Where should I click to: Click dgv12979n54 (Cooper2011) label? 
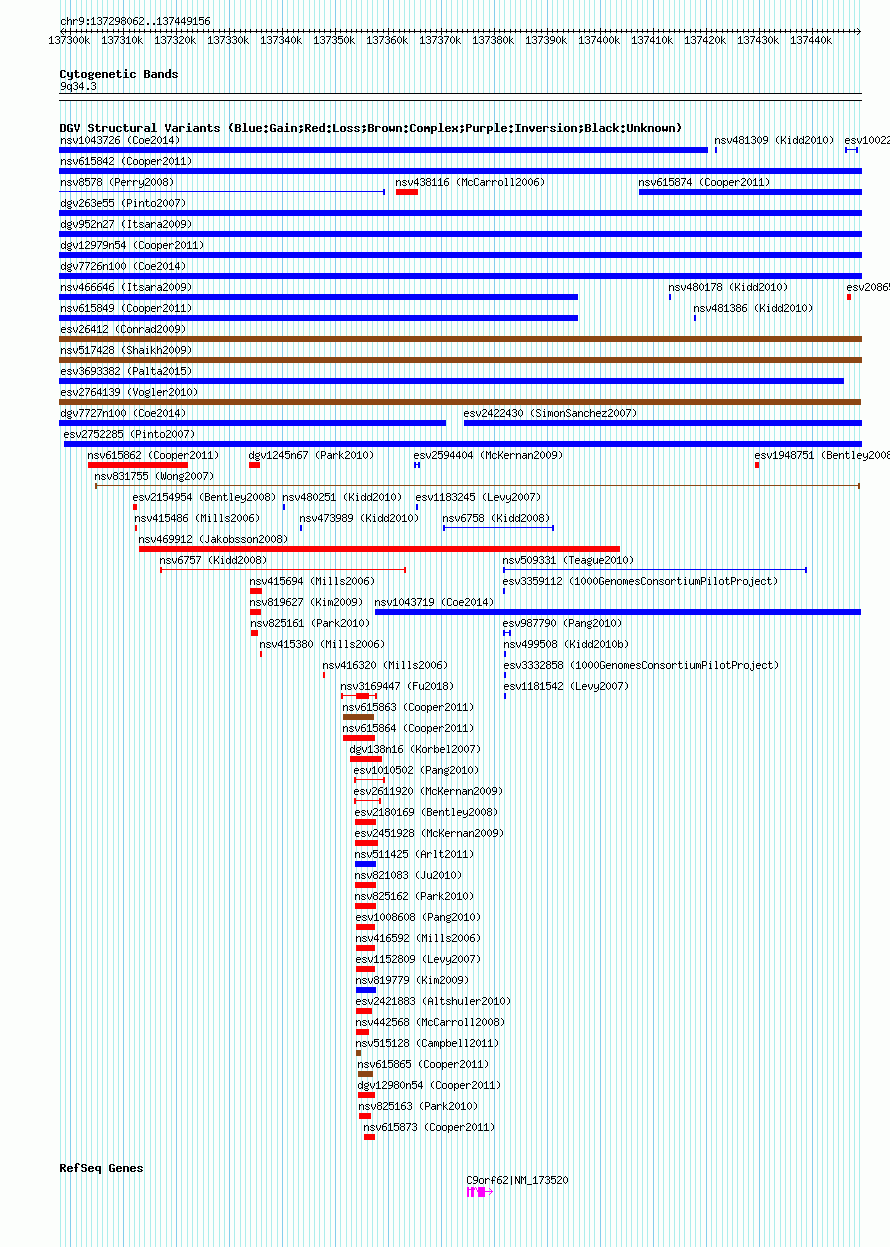pos(132,245)
